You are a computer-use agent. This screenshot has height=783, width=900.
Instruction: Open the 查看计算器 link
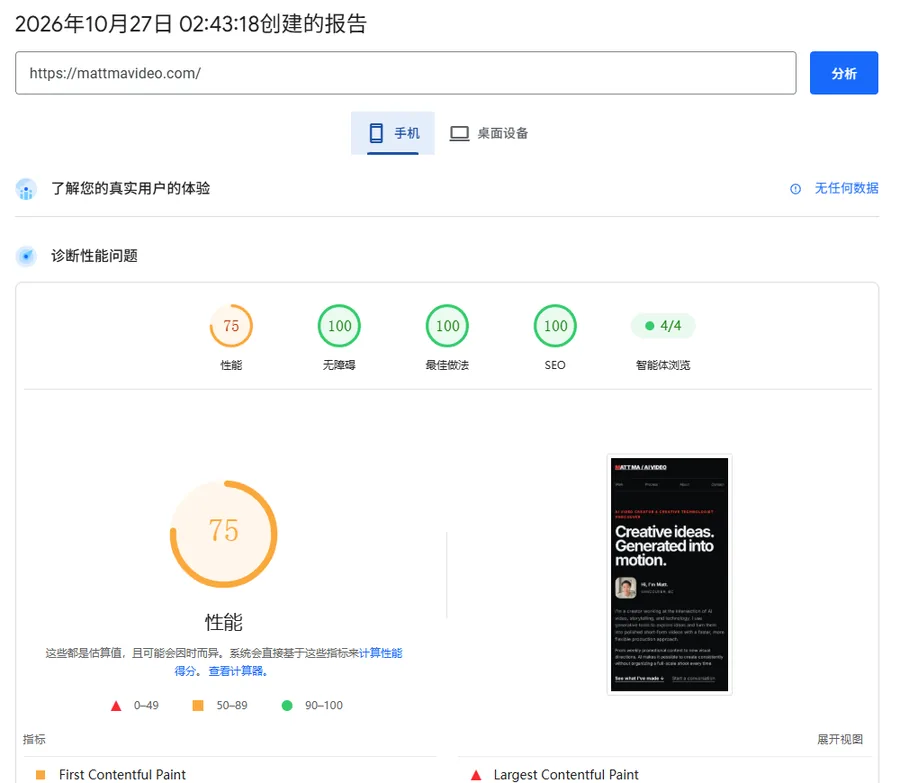pos(238,671)
